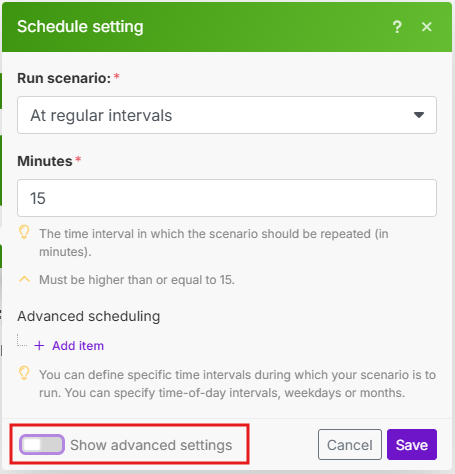Viewport: 455px width, 474px height.
Task: Click the dropdown arrow beside At regular intervals
Action: pyautogui.click(x=419, y=115)
